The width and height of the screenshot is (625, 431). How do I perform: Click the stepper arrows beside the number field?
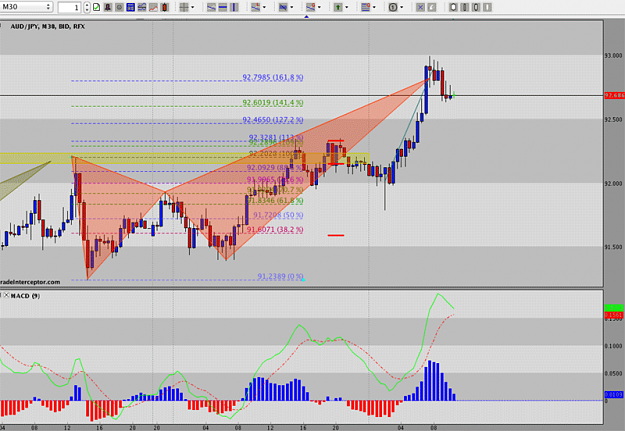click(86, 7)
